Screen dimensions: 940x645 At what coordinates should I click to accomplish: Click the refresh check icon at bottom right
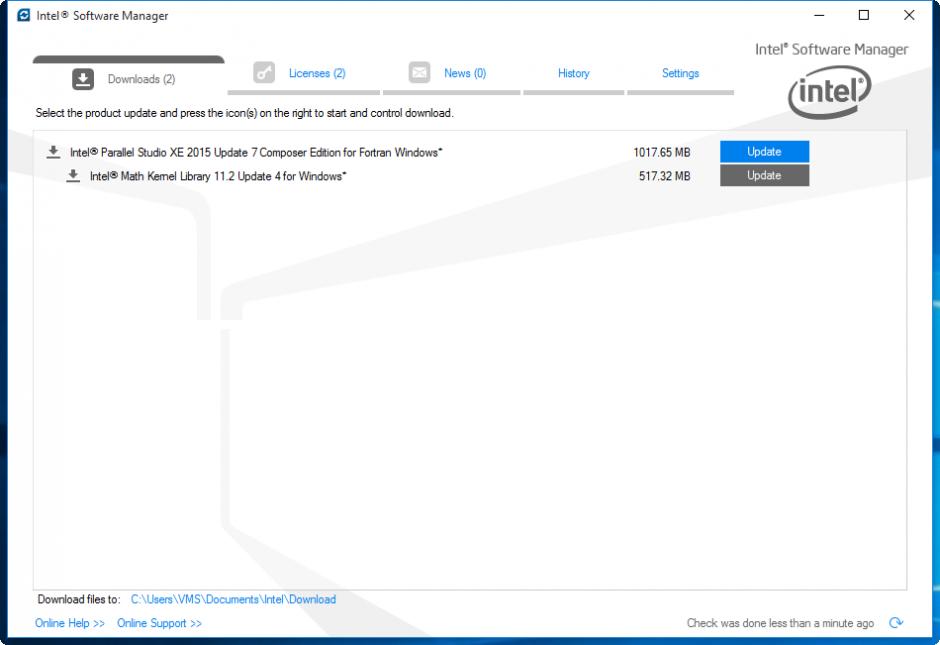click(896, 623)
